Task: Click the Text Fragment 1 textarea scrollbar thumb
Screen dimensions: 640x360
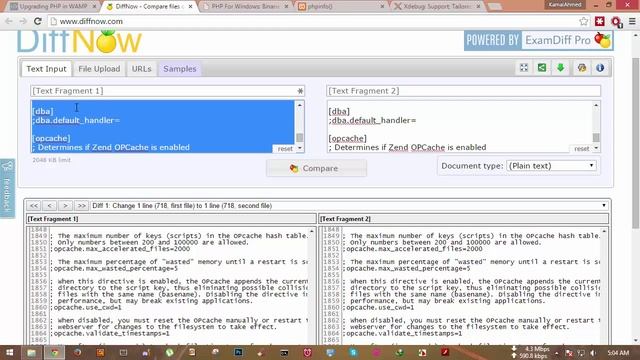Action: (300, 137)
